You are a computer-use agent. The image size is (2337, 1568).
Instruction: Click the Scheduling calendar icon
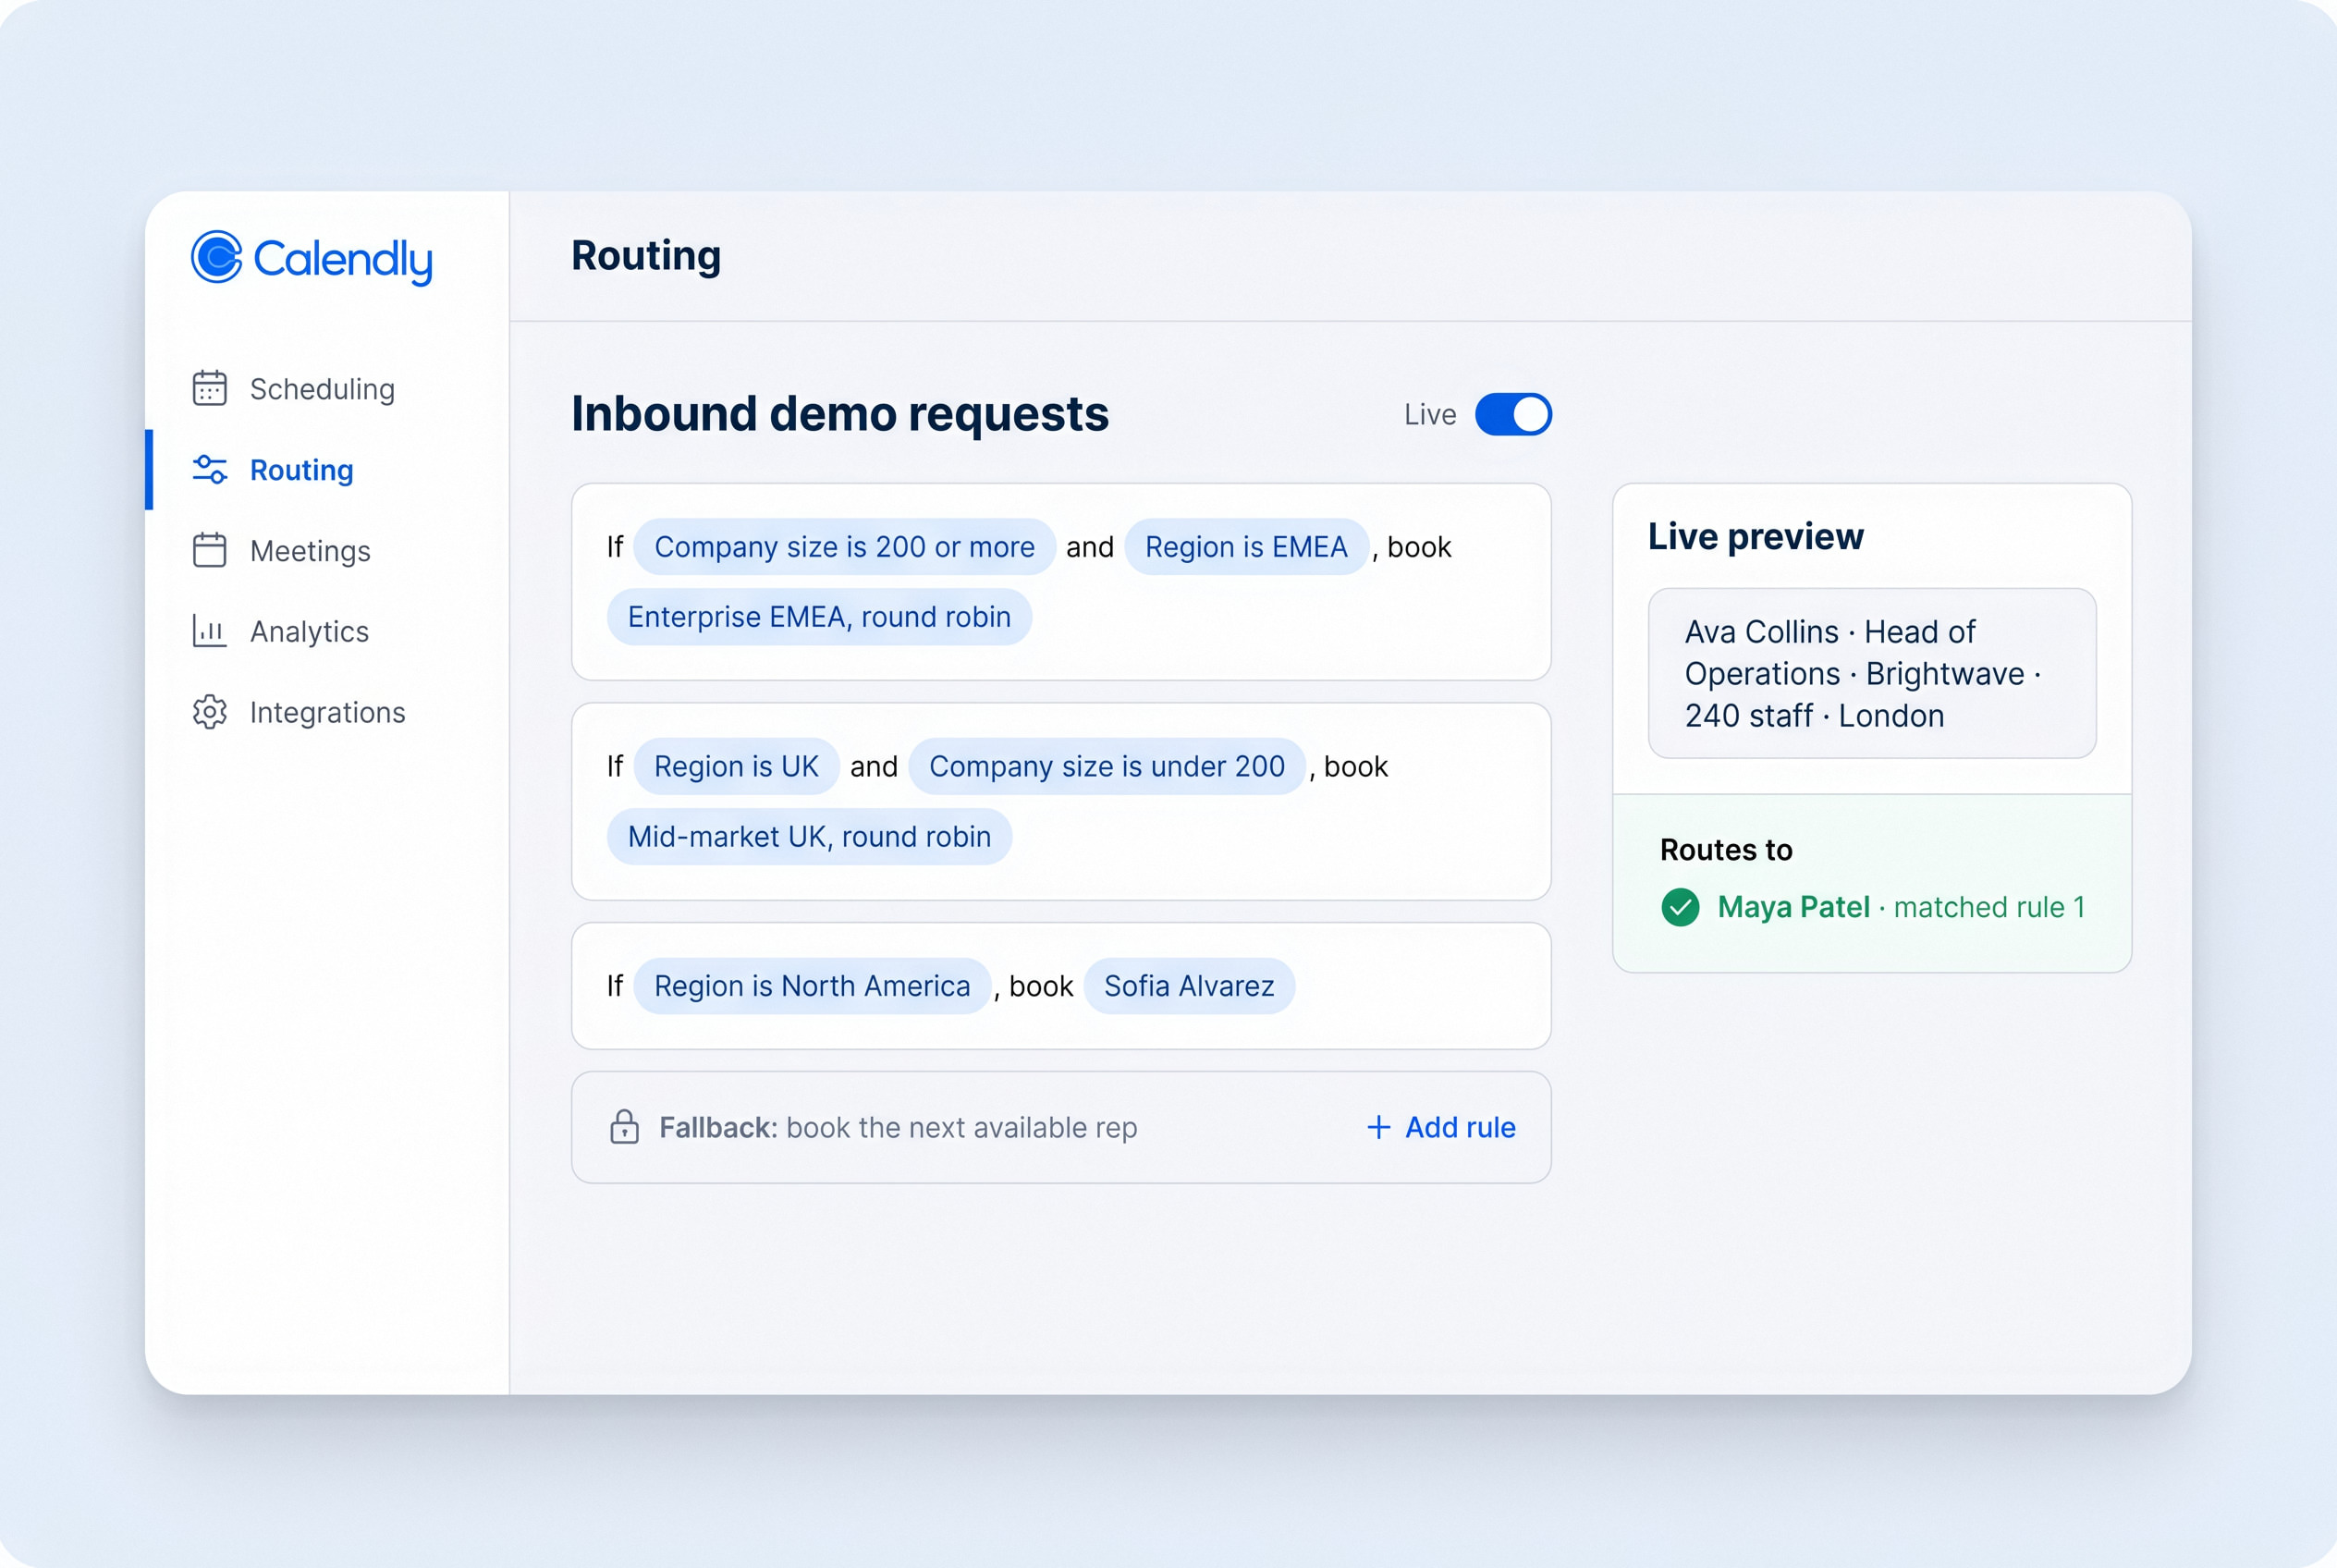[x=209, y=388]
